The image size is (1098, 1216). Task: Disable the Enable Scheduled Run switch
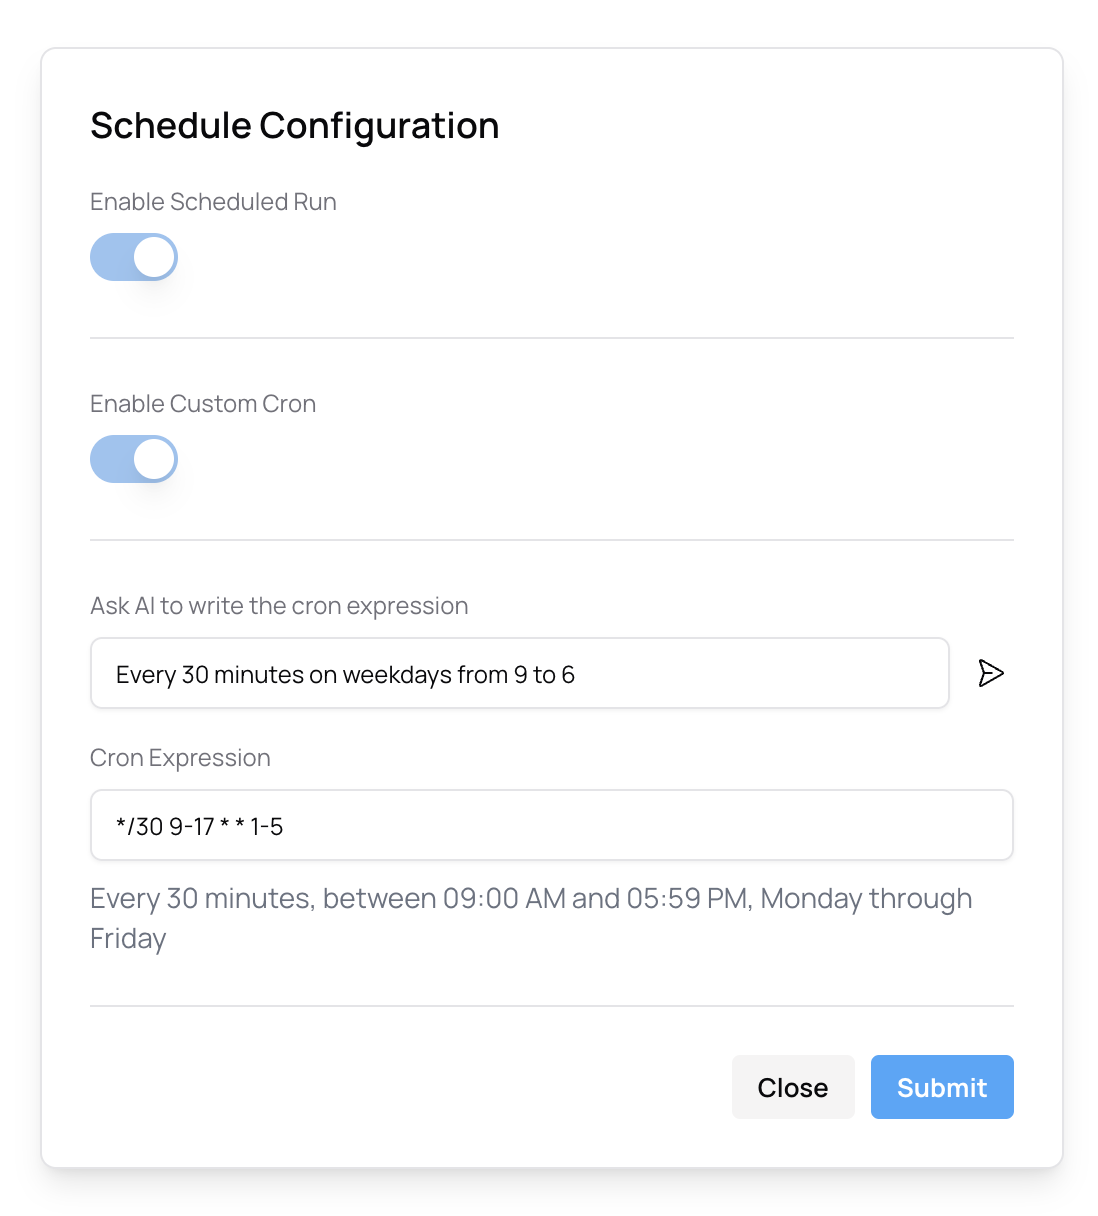click(x=134, y=257)
